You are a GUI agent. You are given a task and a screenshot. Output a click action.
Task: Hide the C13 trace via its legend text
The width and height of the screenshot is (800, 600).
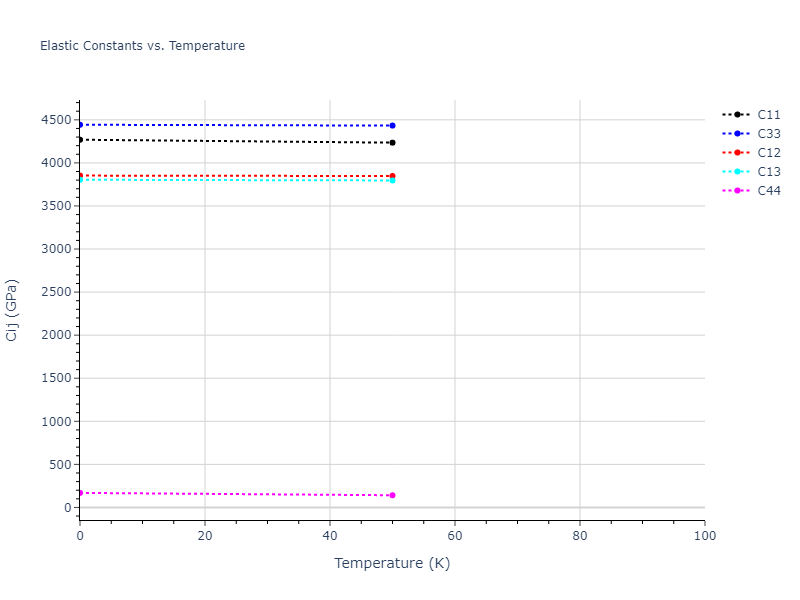coord(769,172)
